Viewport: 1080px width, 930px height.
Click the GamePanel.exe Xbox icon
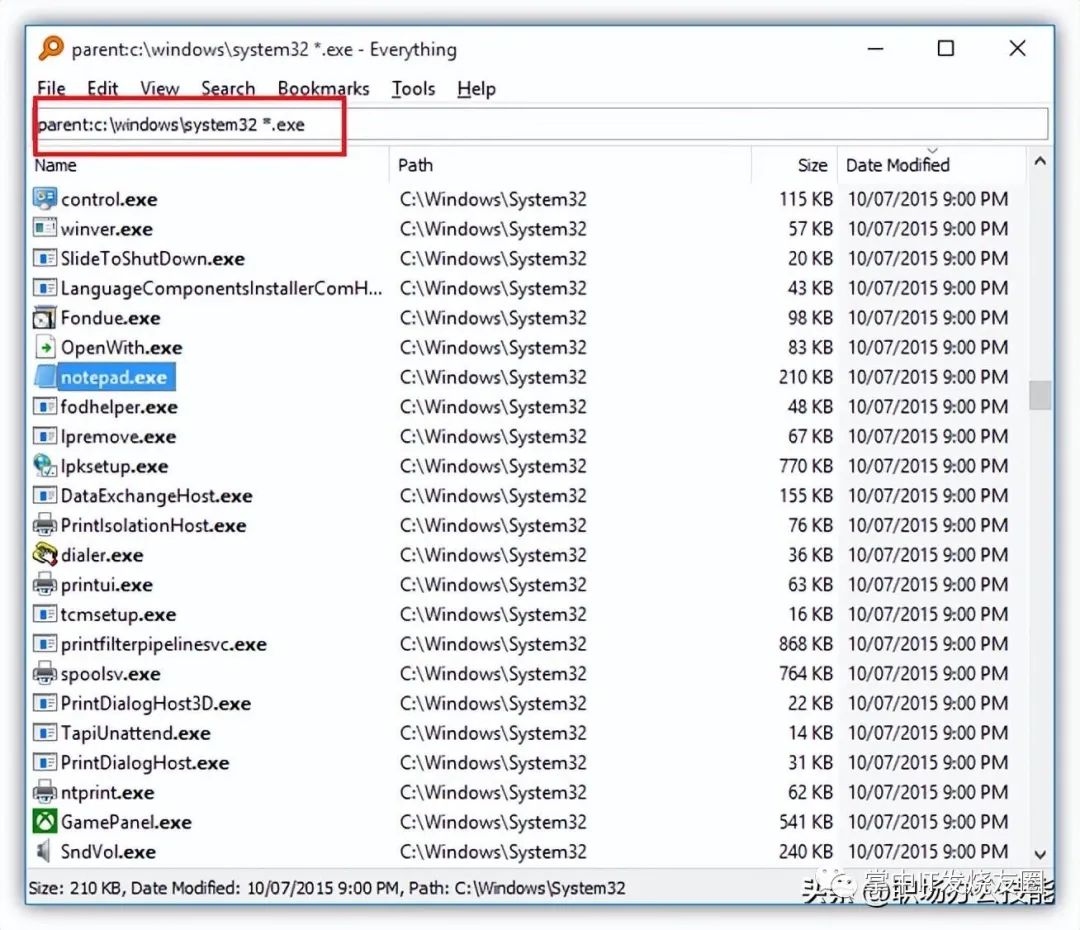point(45,821)
